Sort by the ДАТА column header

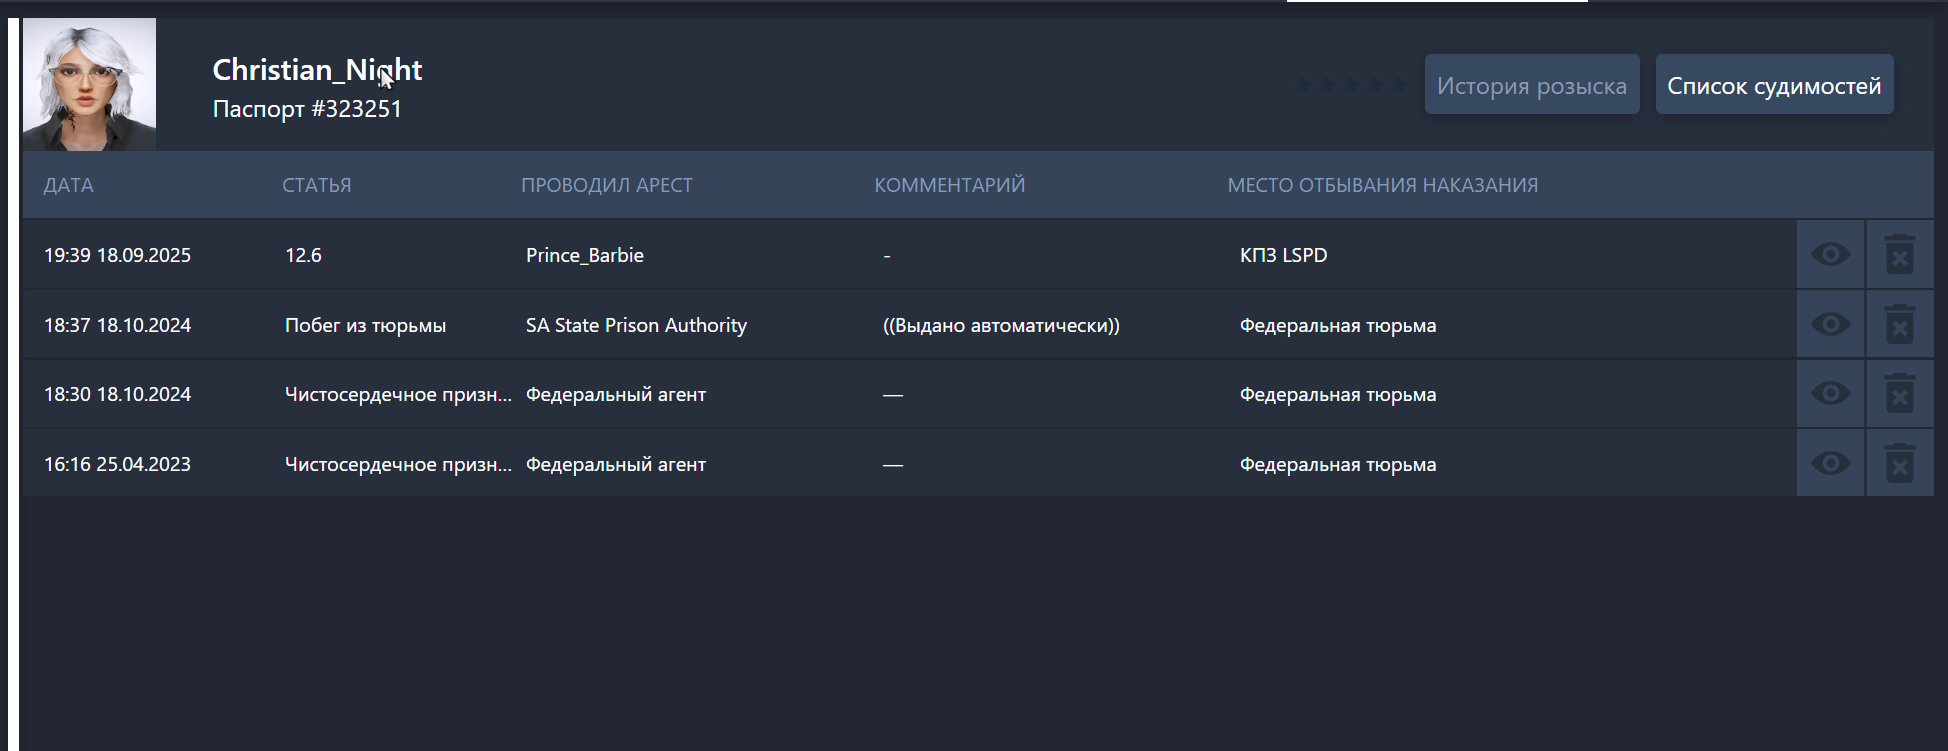[x=68, y=185]
